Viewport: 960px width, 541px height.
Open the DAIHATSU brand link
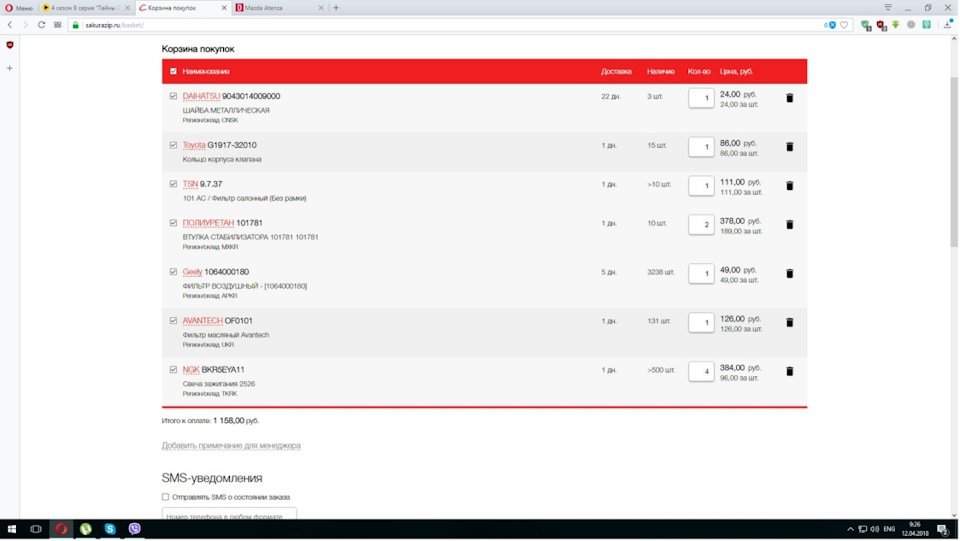coord(201,96)
